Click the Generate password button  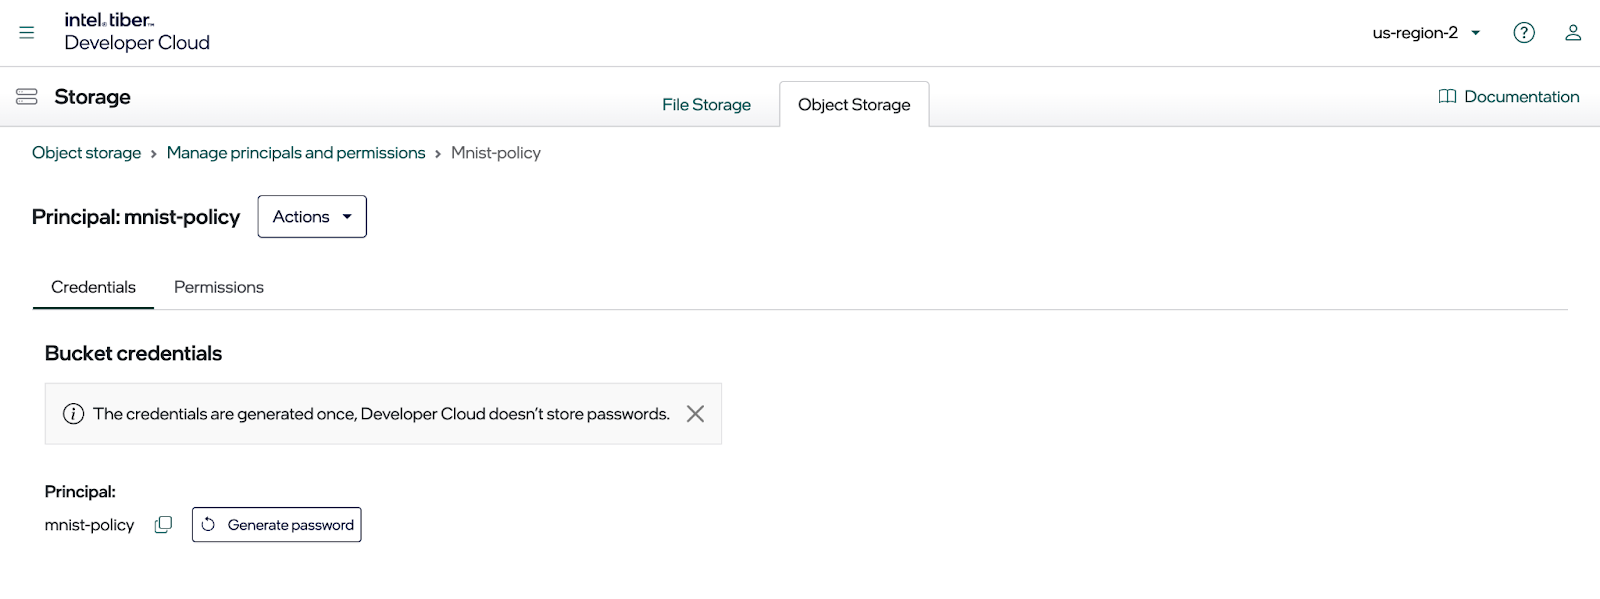[x=277, y=525]
